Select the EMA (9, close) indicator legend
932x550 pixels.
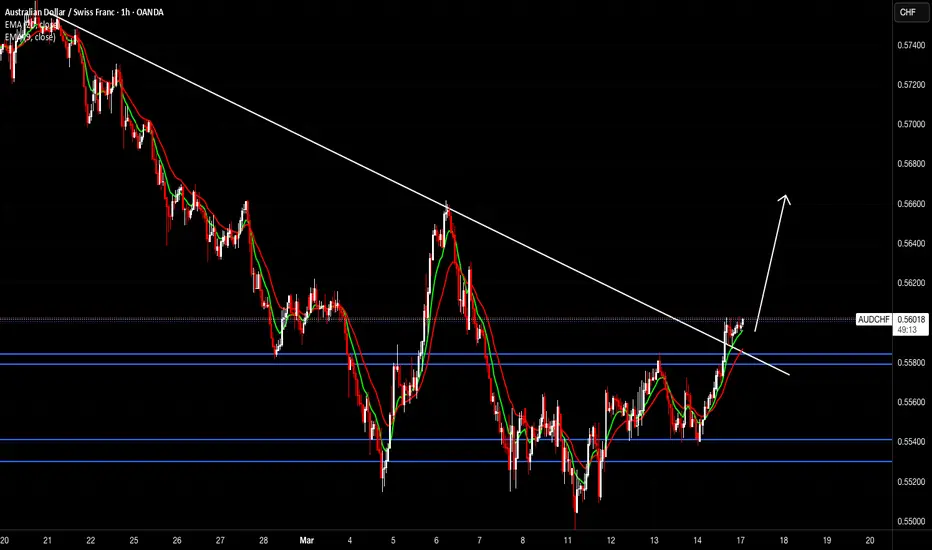click(30, 37)
